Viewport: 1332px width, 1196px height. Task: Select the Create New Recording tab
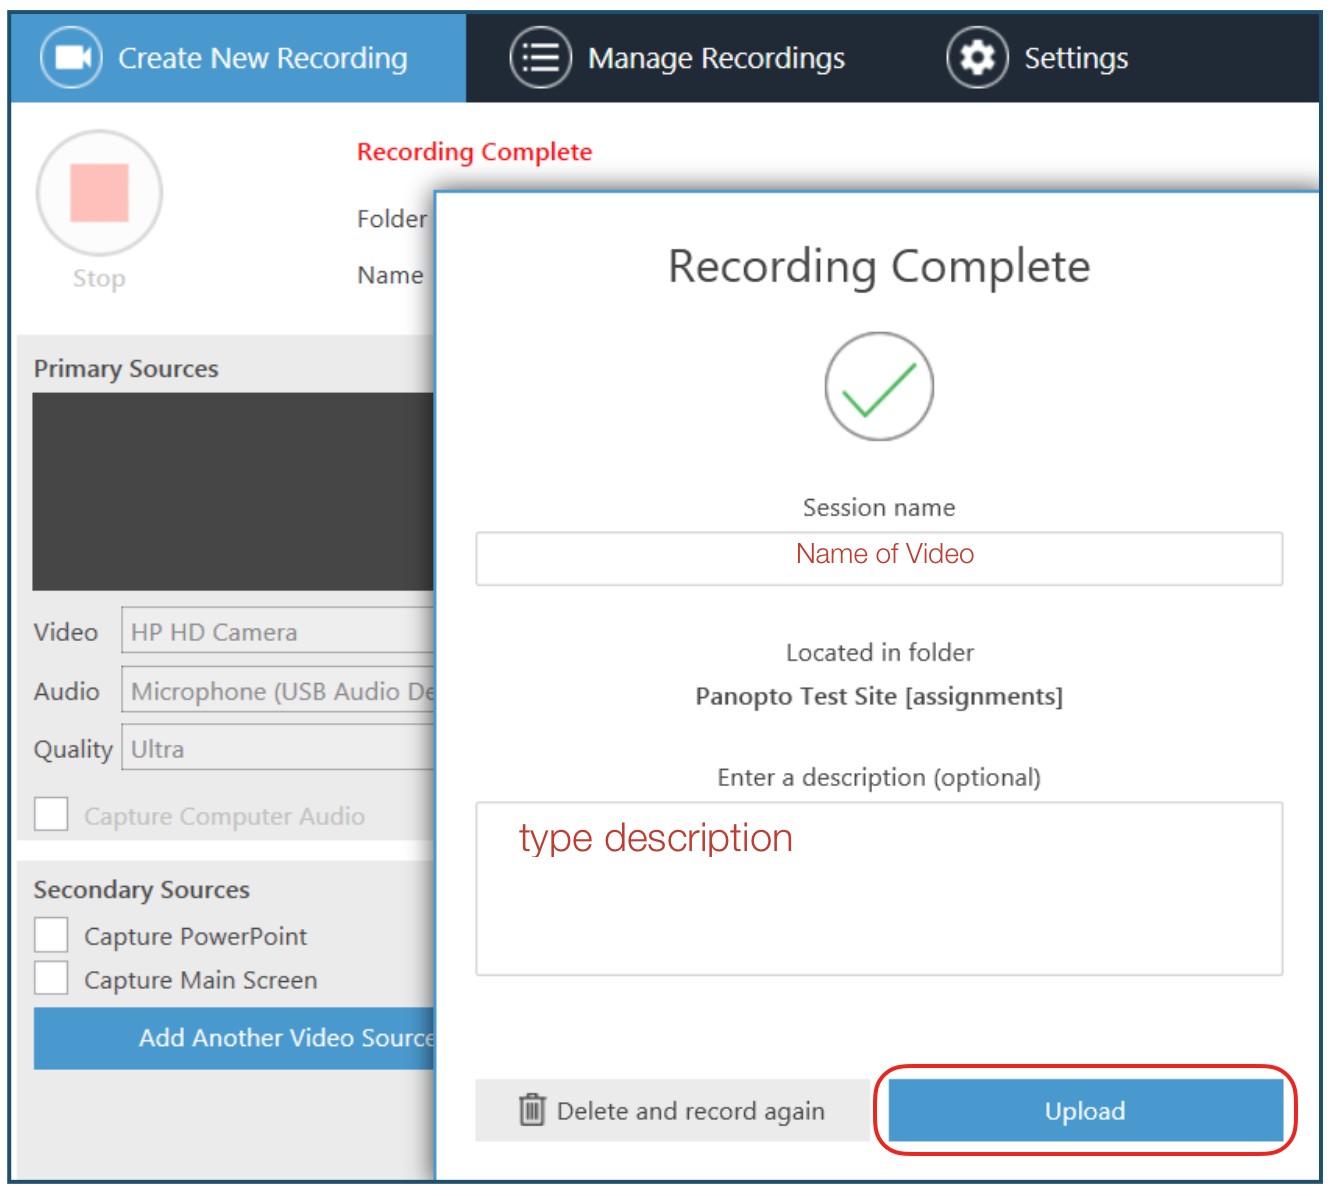click(x=263, y=57)
